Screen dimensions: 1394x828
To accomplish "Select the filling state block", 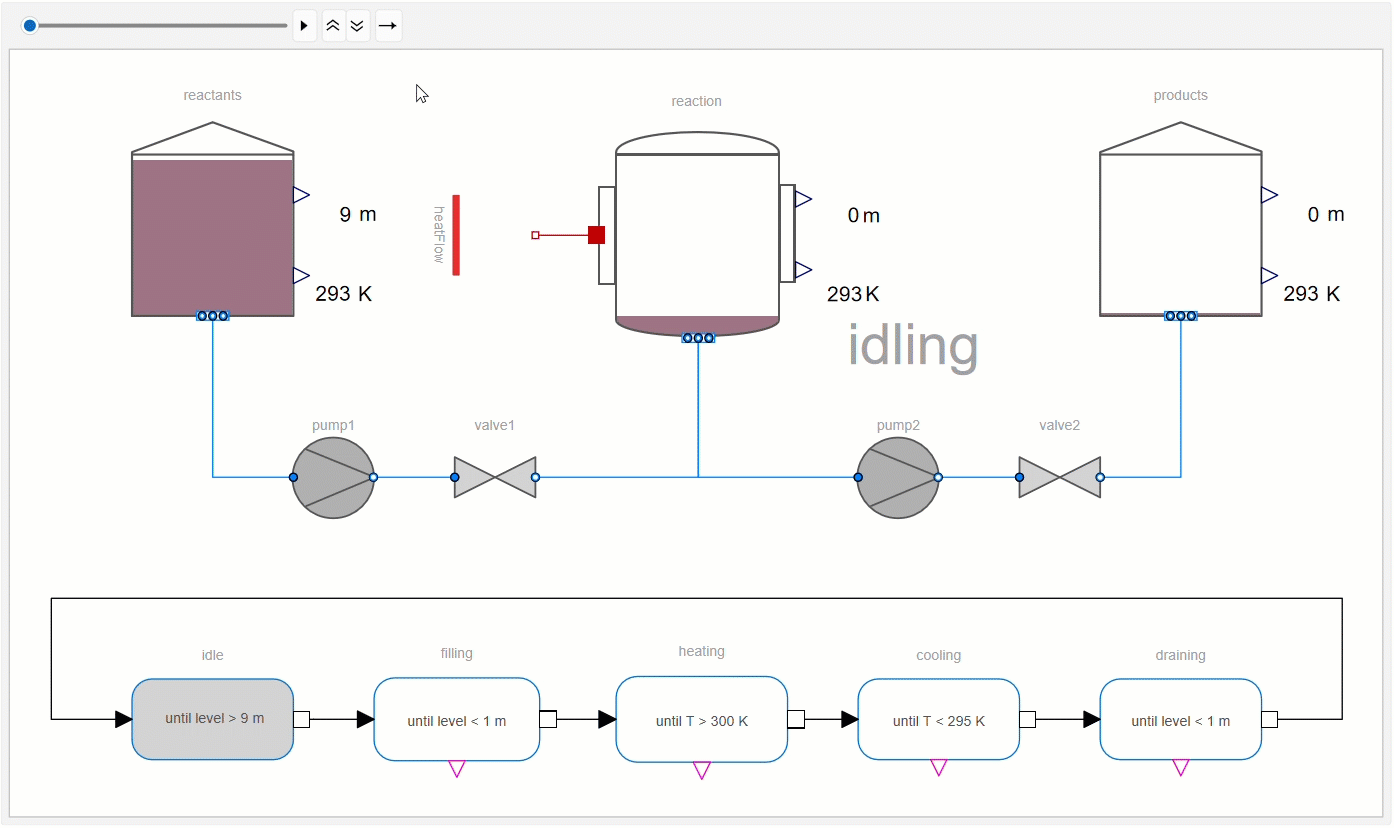I will [456, 720].
